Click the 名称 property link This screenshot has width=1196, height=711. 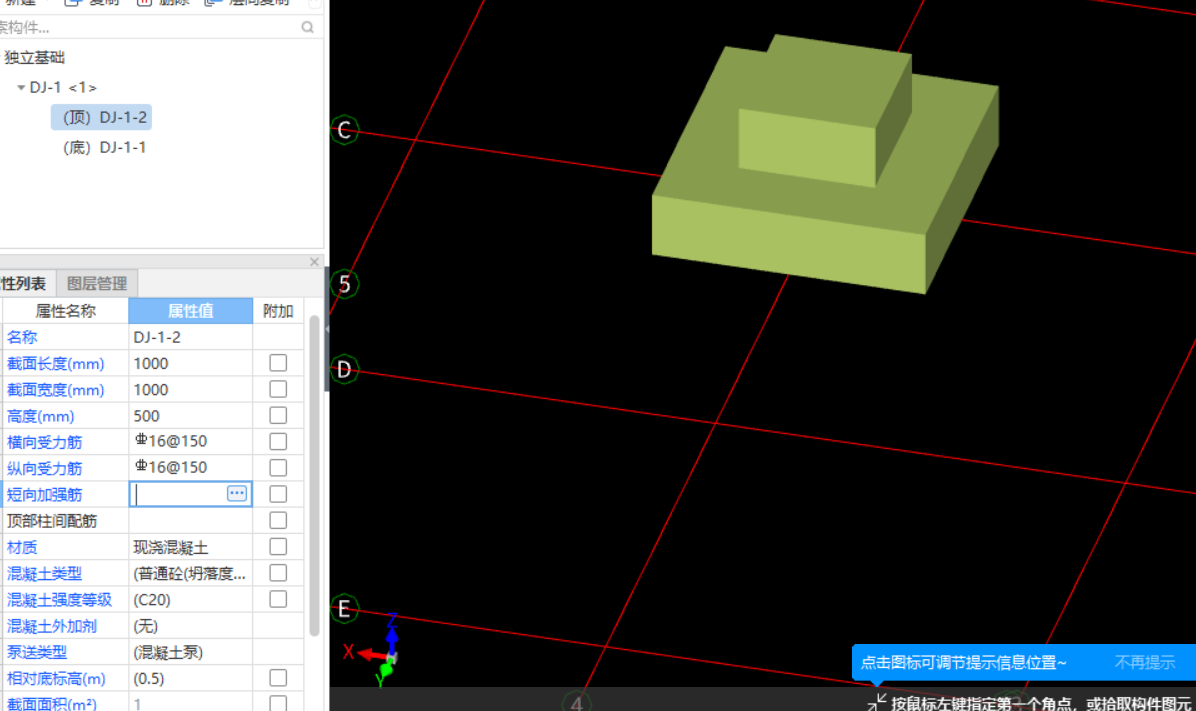pyautogui.click(x=22, y=337)
